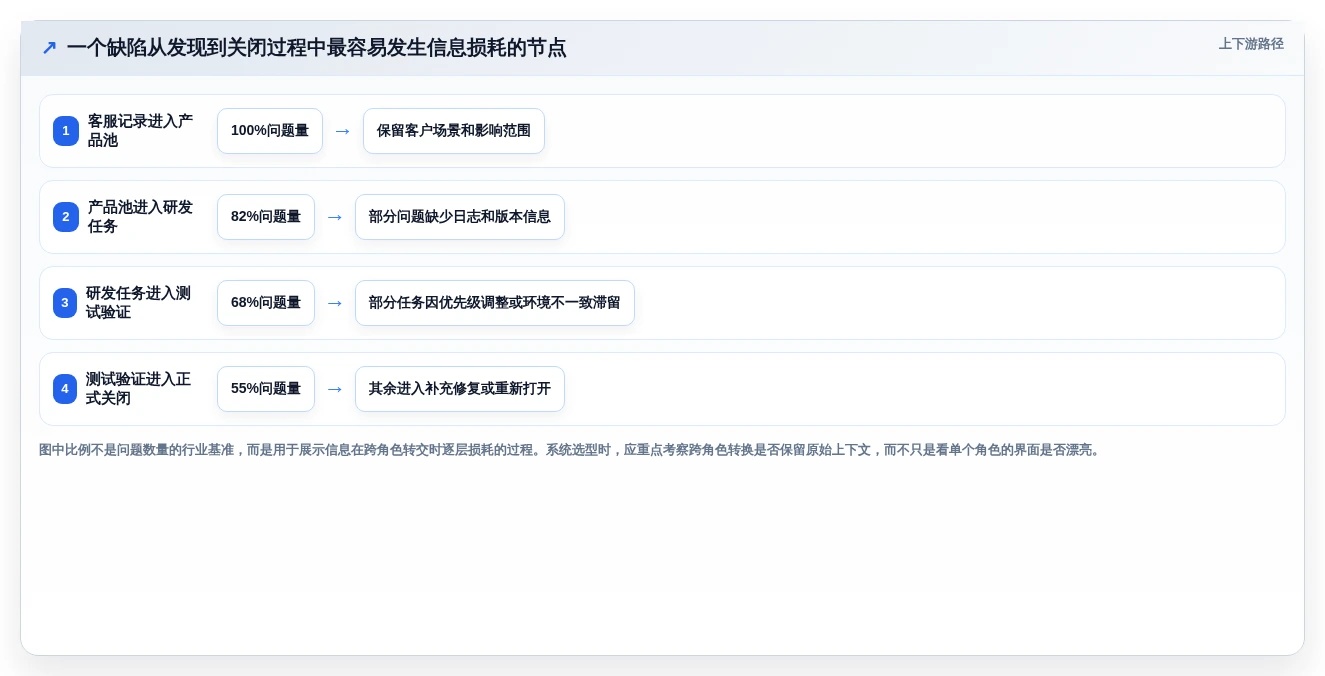
Task: Click the 测试验证进入正式关闭 step label
Action: point(138,389)
